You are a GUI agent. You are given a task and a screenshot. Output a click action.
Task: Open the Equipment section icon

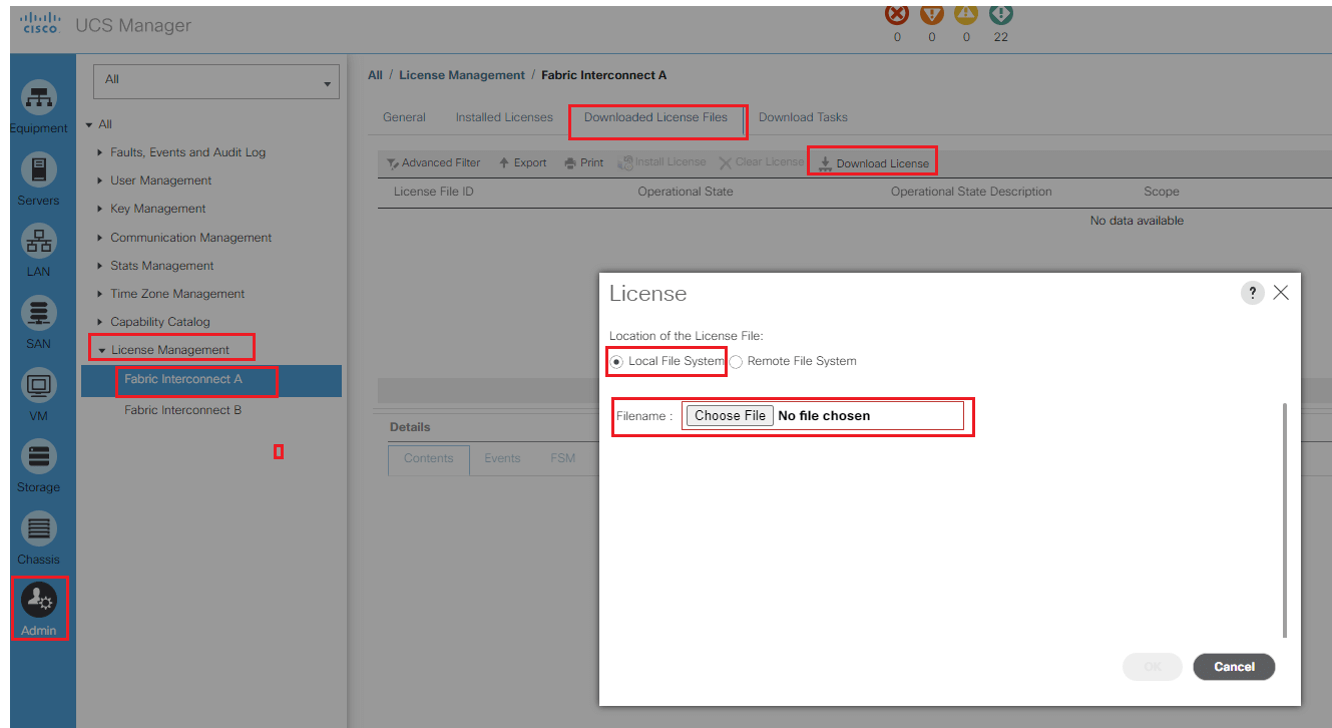pyautogui.click(x=39, y=98)
